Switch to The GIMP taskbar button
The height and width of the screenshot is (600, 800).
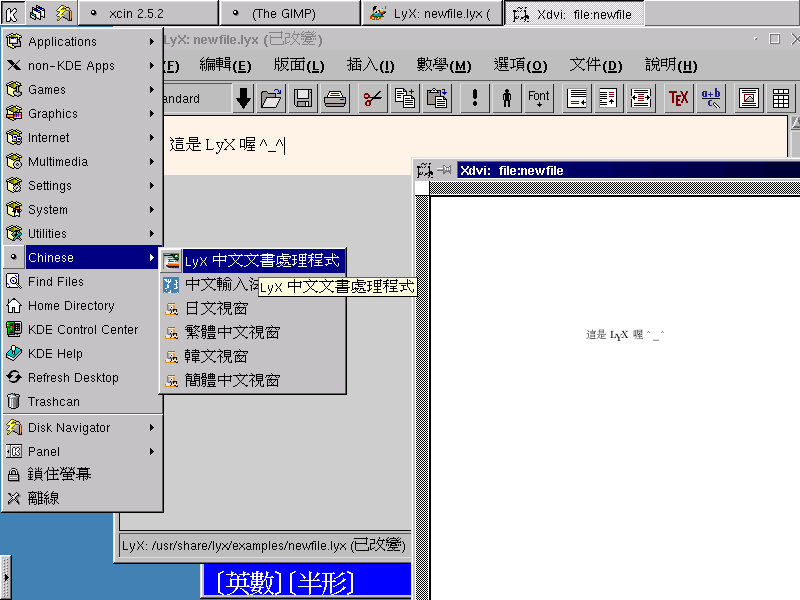[x=290, y=13]
